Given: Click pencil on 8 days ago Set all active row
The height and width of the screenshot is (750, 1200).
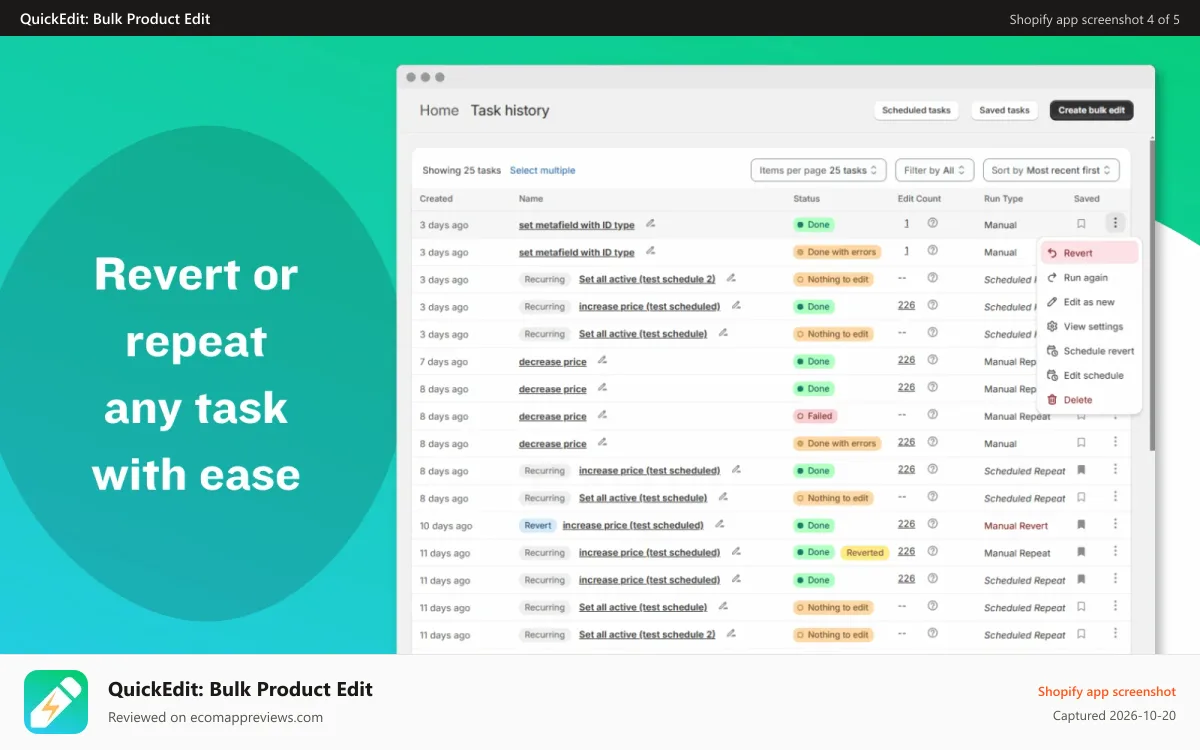Looking at the screenshot, I should click(723, 497).
